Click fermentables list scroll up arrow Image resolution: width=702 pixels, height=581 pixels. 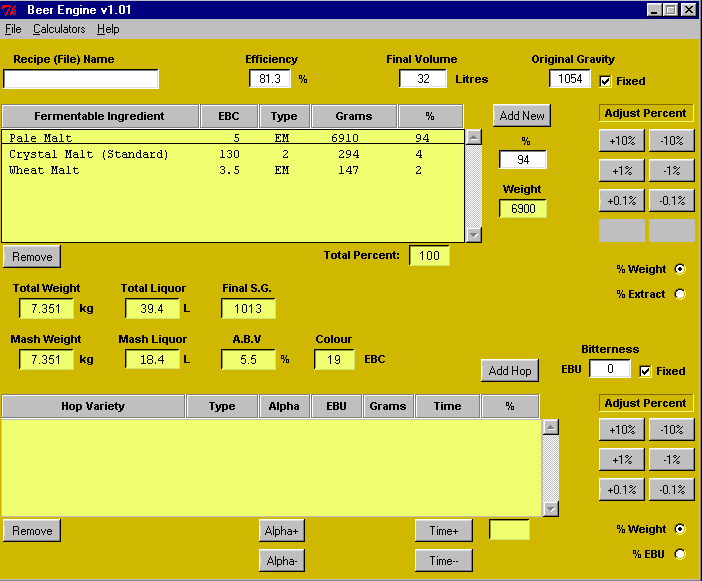tap(474, 137)
